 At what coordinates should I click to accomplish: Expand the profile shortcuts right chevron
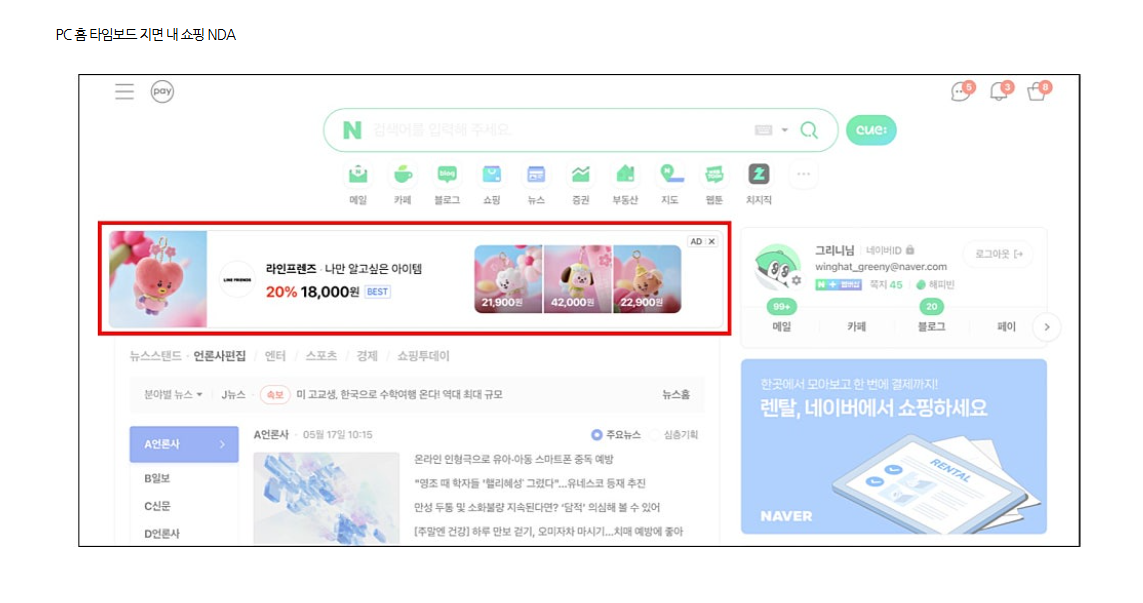coord(1047,327)
